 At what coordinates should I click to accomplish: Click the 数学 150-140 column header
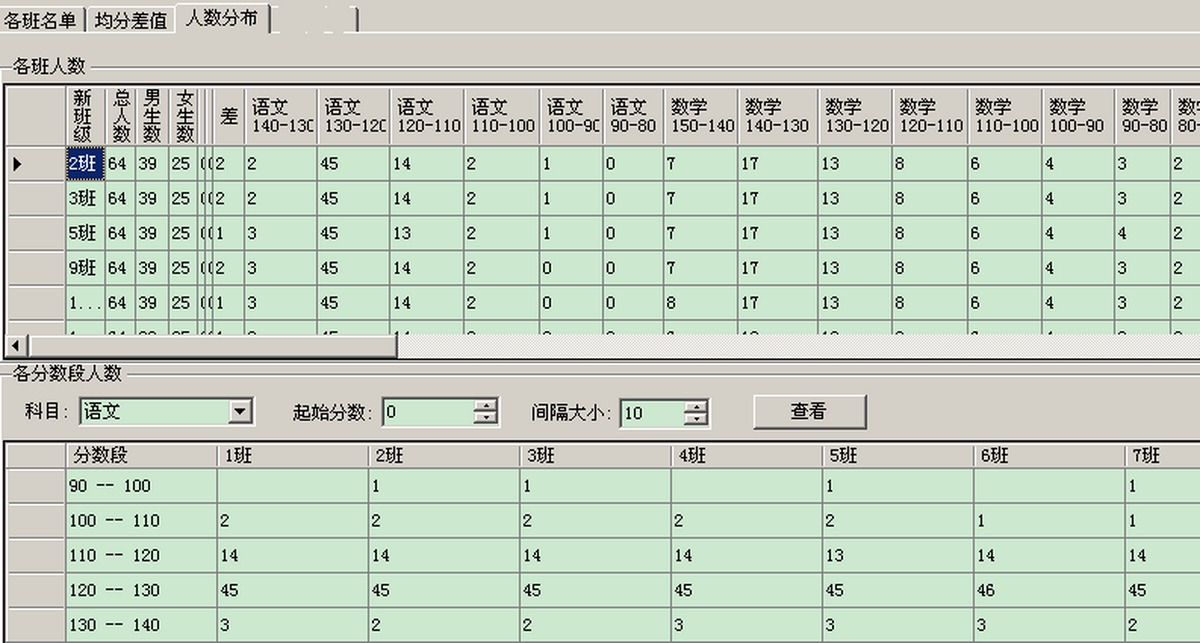701,116
